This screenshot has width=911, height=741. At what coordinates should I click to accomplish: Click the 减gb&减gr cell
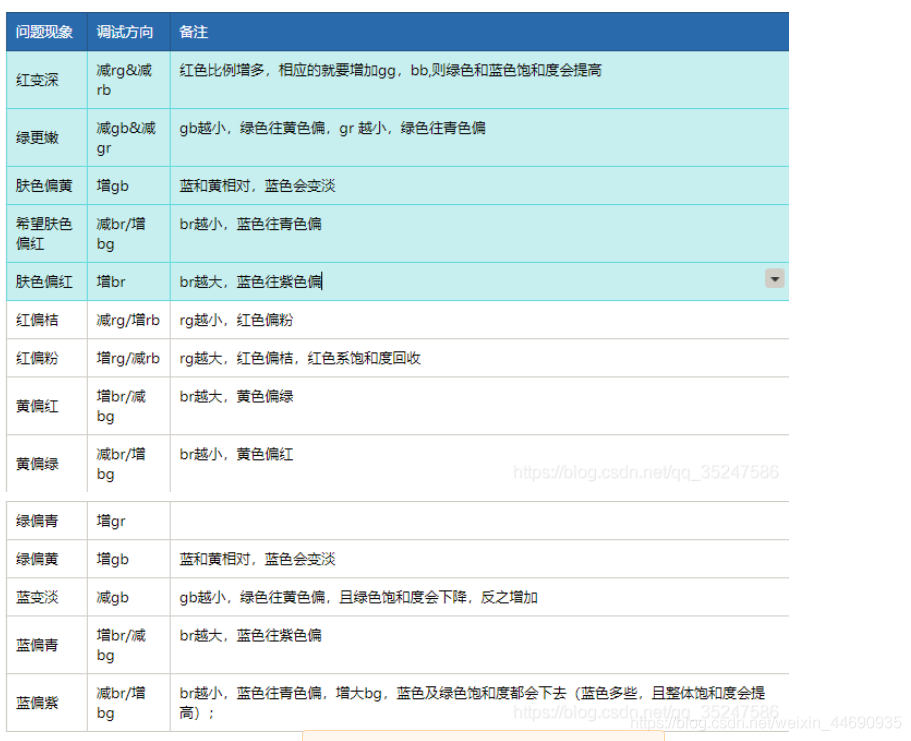tap(126, 138)
